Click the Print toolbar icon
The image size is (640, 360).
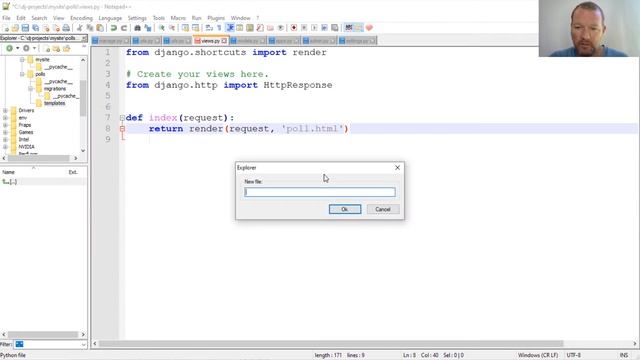tap(66, 28)
